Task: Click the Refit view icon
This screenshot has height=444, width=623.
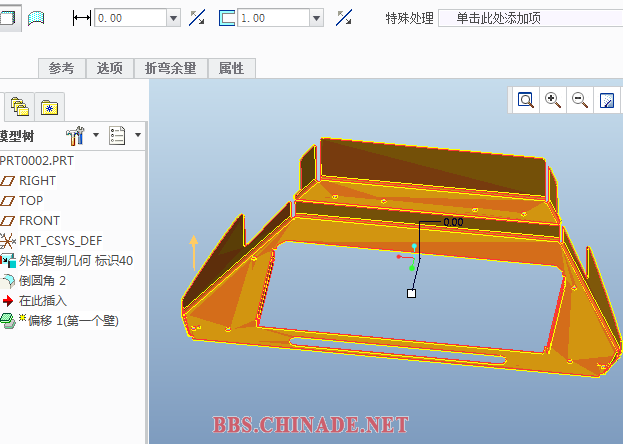Action: tap(525, 100)
